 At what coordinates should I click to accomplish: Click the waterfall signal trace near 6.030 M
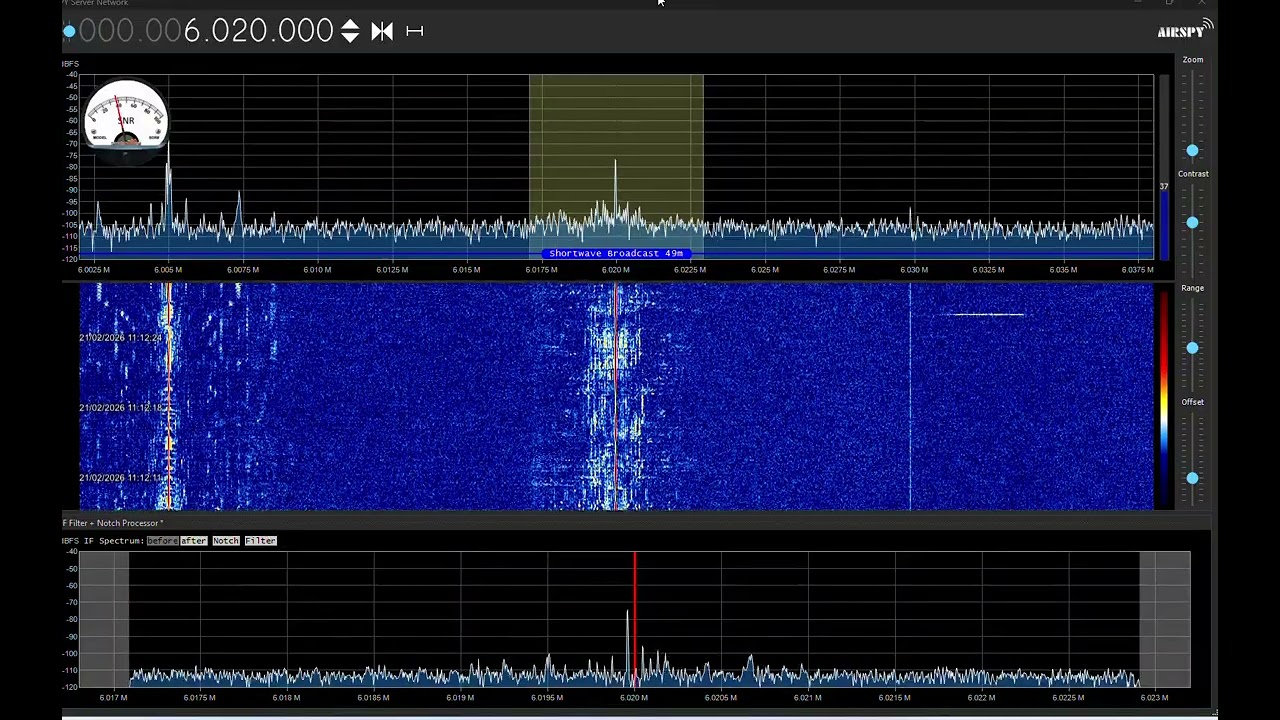tap(910, 396)
